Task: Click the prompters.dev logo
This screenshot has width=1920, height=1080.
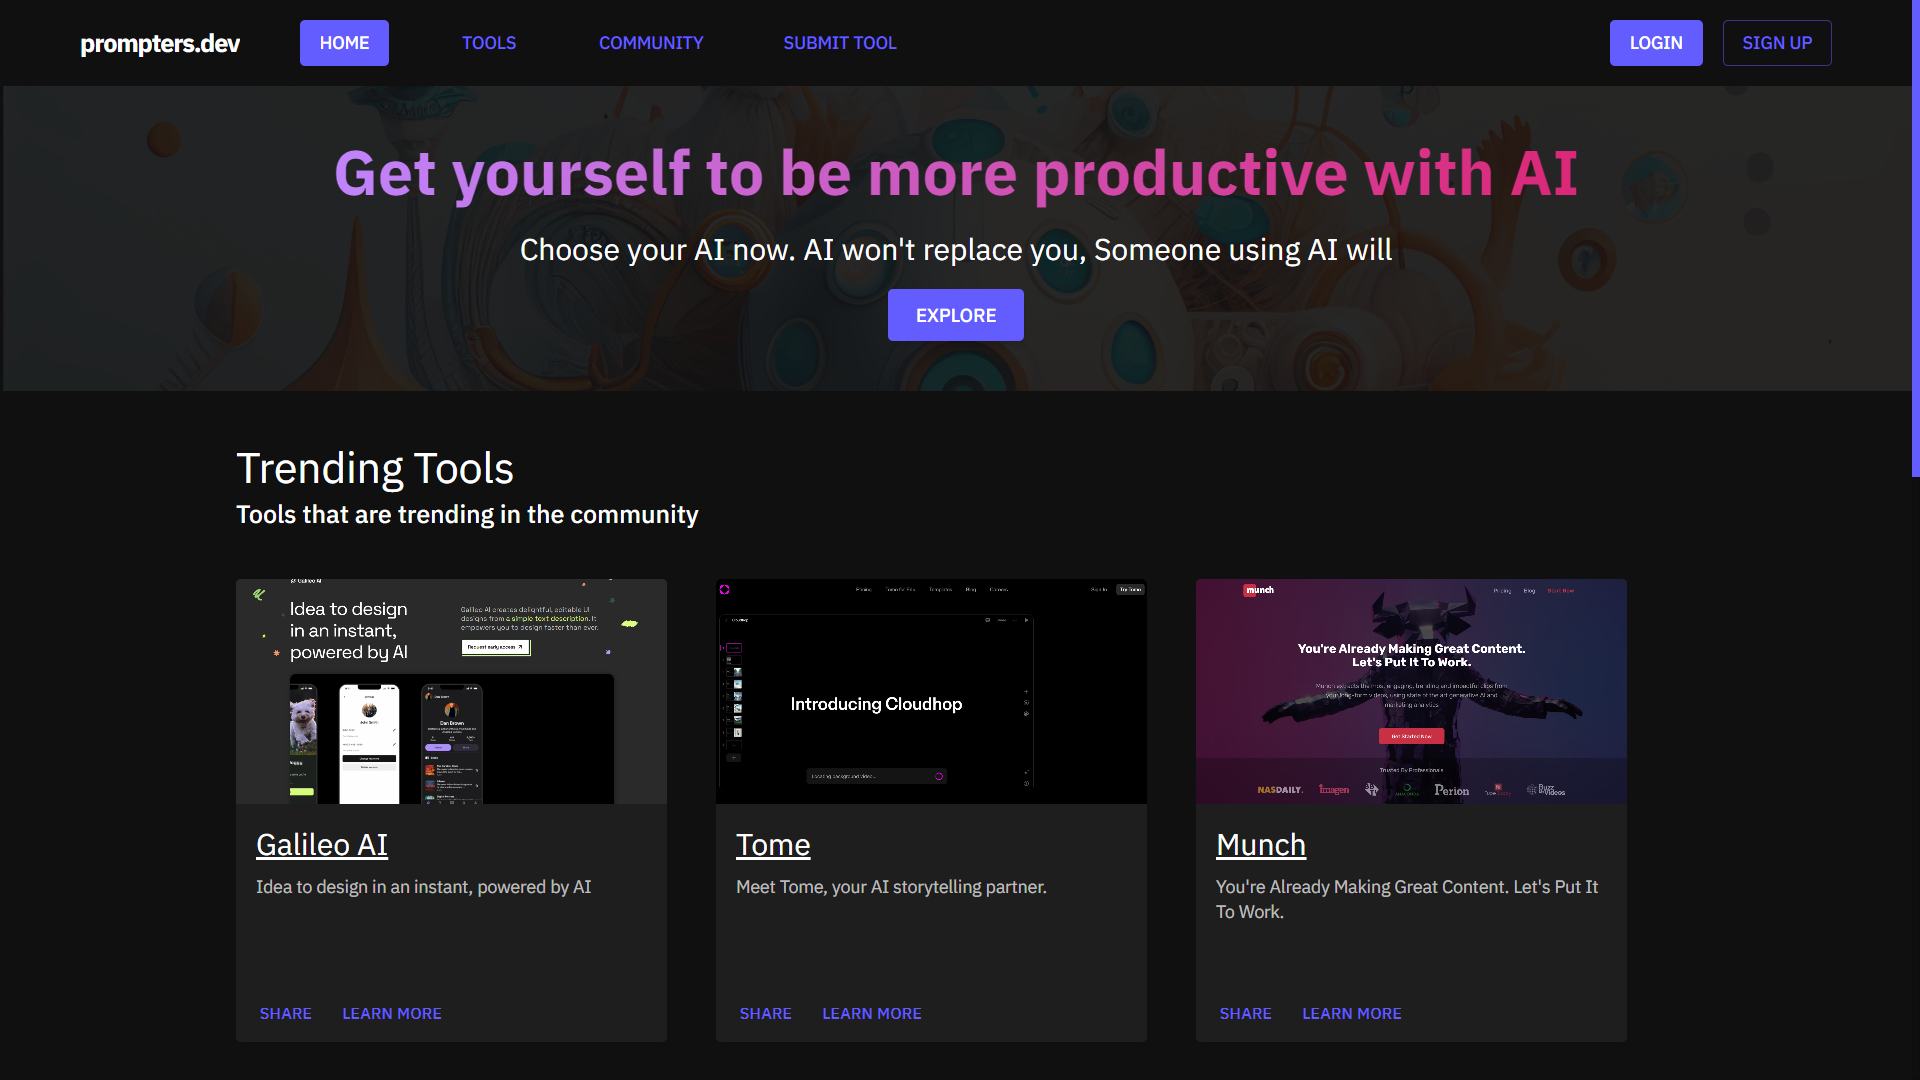Action: (x=160, y=43)
